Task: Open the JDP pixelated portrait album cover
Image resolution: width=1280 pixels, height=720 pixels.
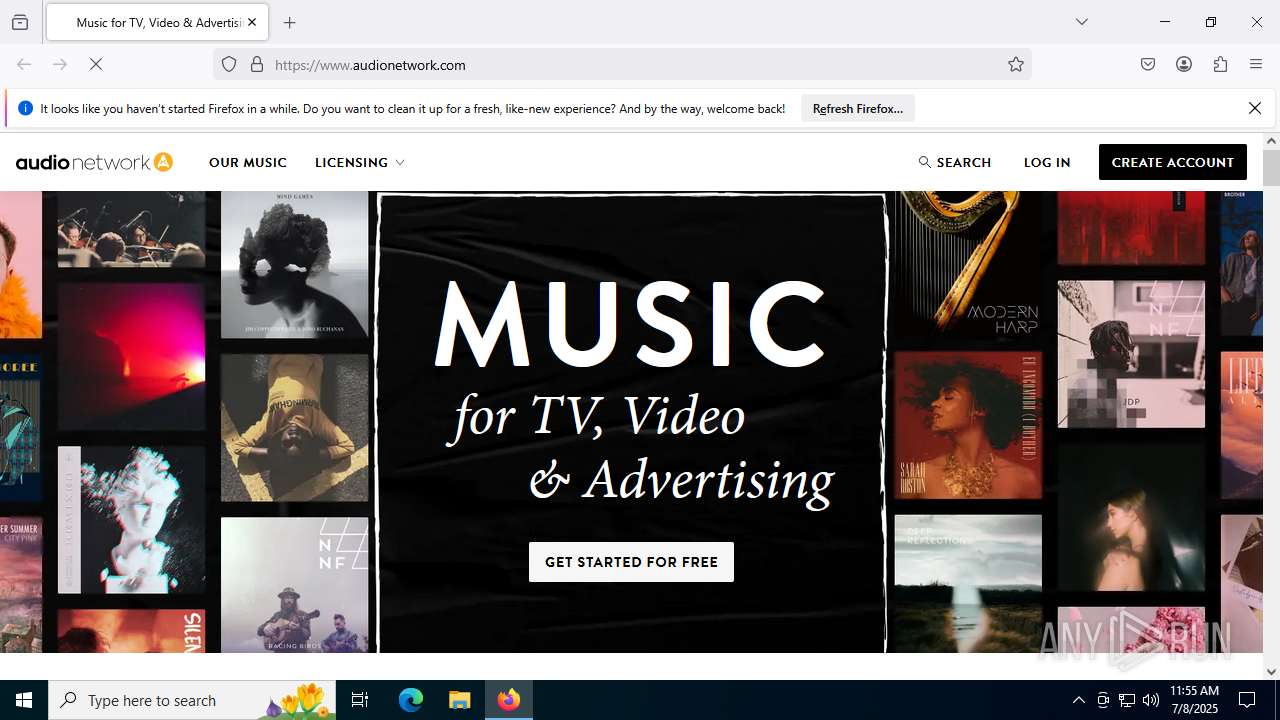Action: pos(1131,354)
